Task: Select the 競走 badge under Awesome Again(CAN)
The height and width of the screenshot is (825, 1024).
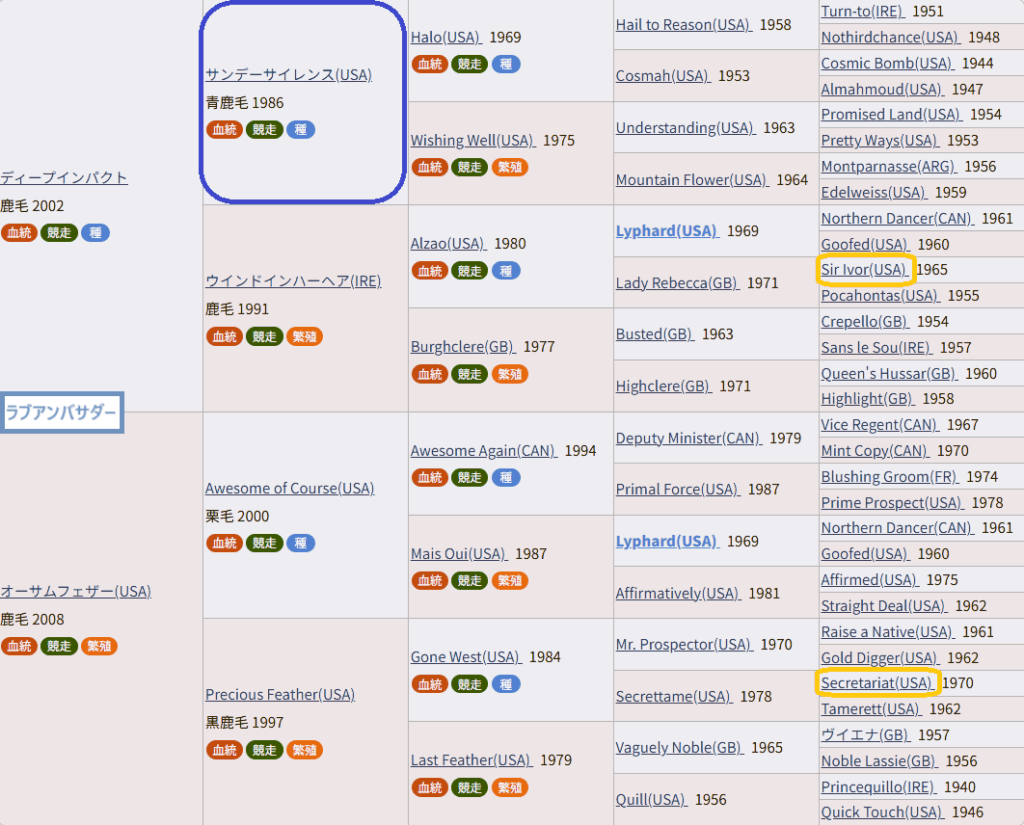Action: 469,477
